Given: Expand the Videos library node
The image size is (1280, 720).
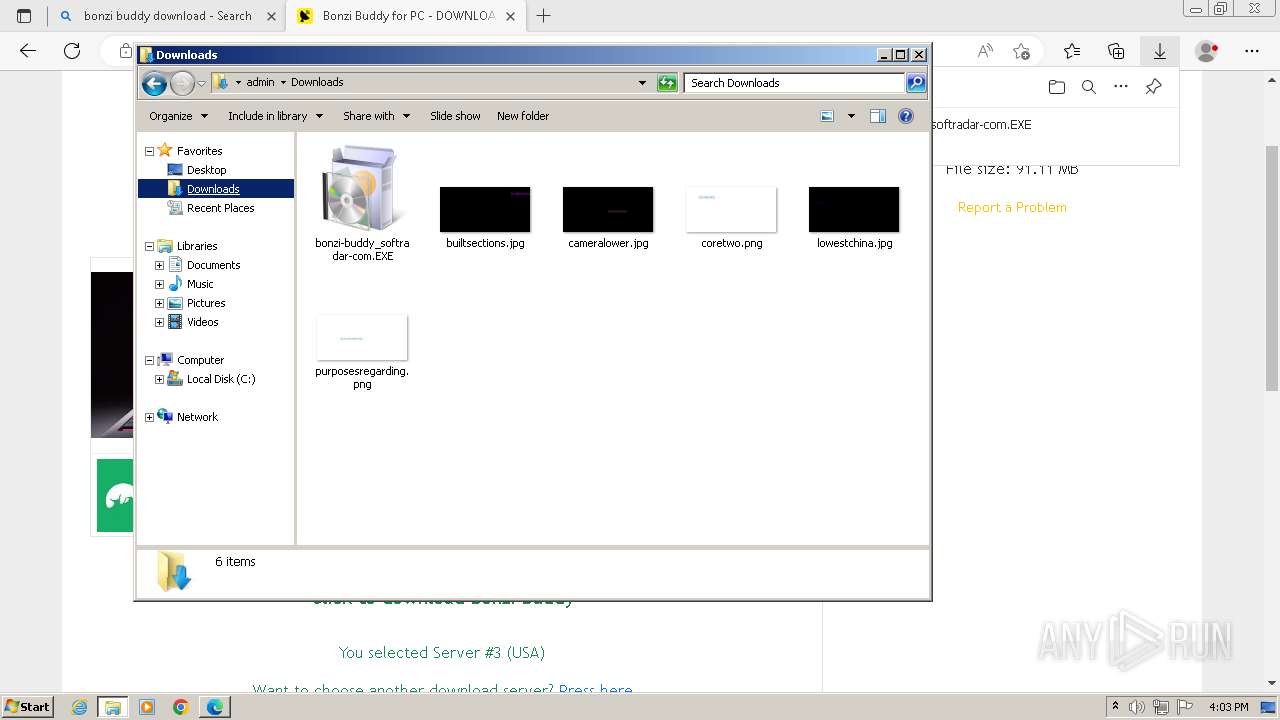Looking at the screenshot, I should (x=159, y=322).
